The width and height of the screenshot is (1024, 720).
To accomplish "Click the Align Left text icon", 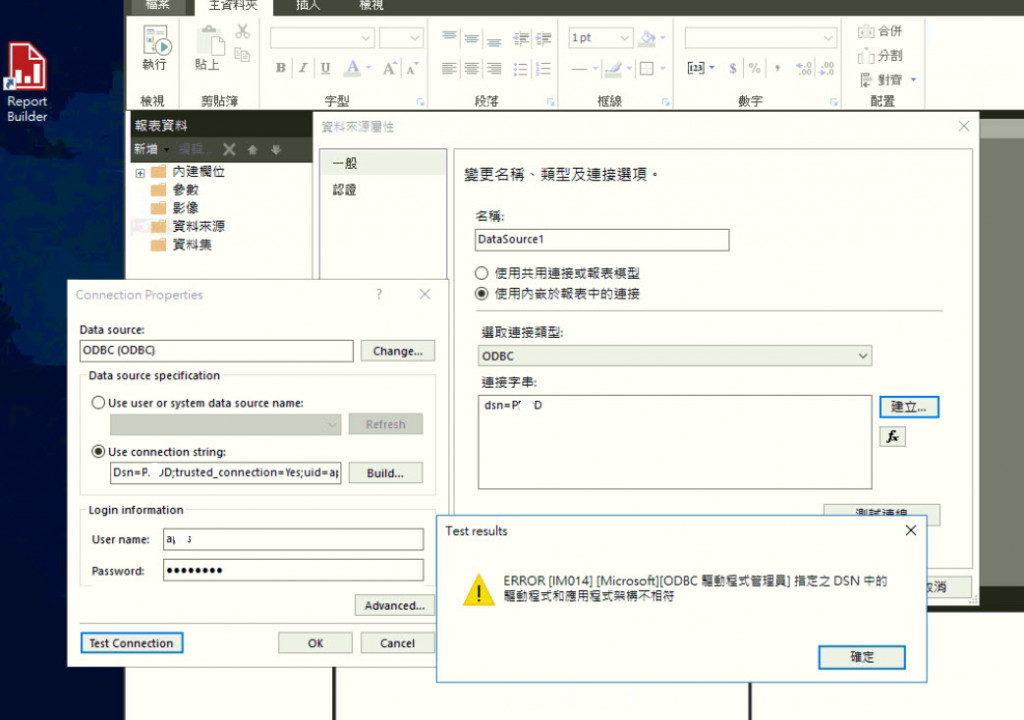I will tap(449, 69).
